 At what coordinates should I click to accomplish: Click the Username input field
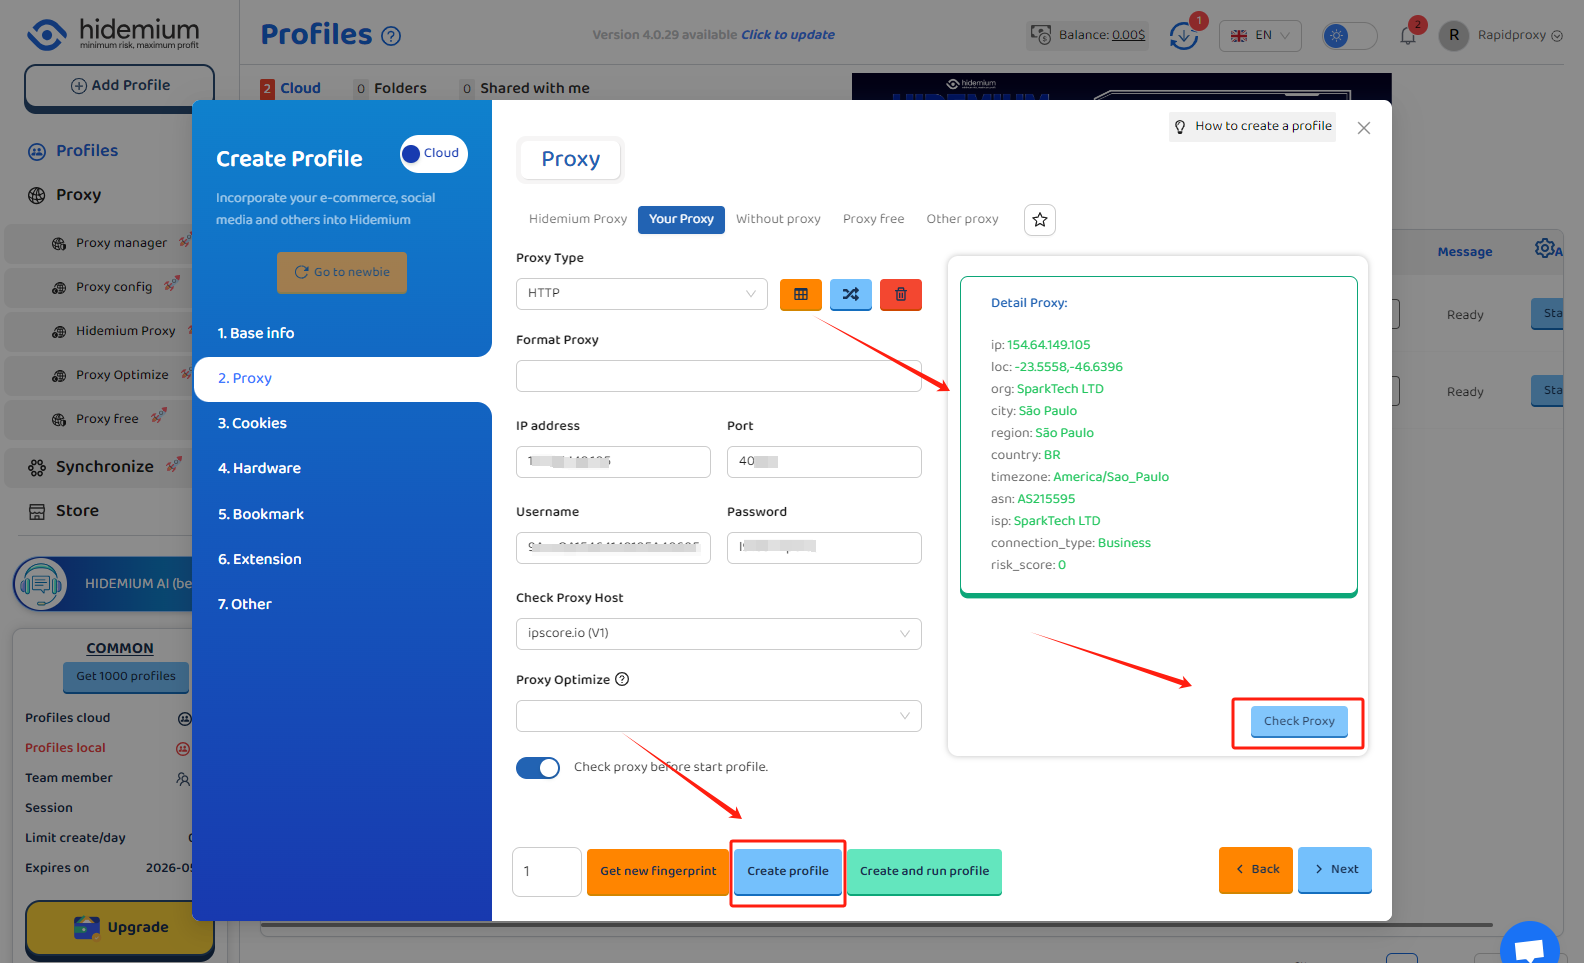click(613, 548)
